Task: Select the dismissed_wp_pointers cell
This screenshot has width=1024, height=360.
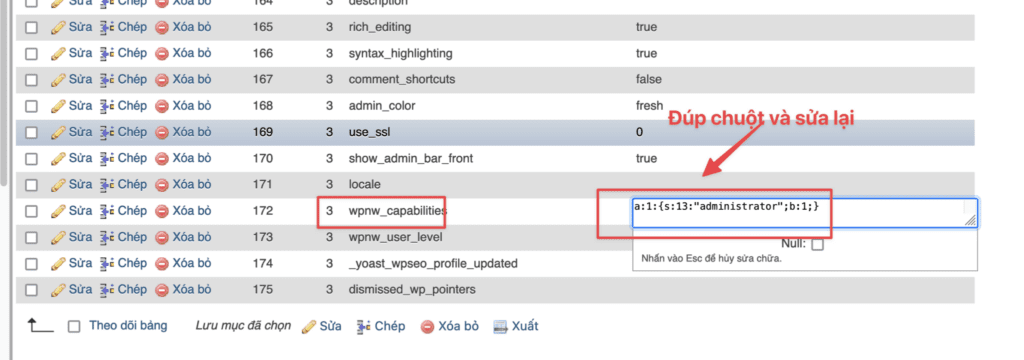Action: click(x=412, y=289)
